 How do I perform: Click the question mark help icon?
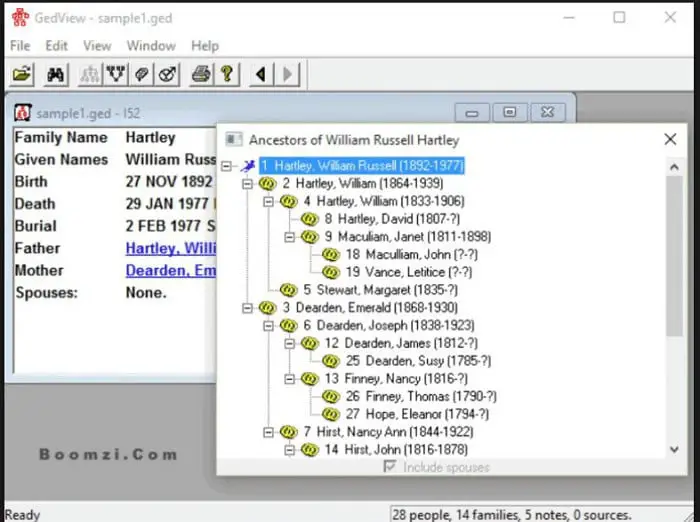pos(227,74)
